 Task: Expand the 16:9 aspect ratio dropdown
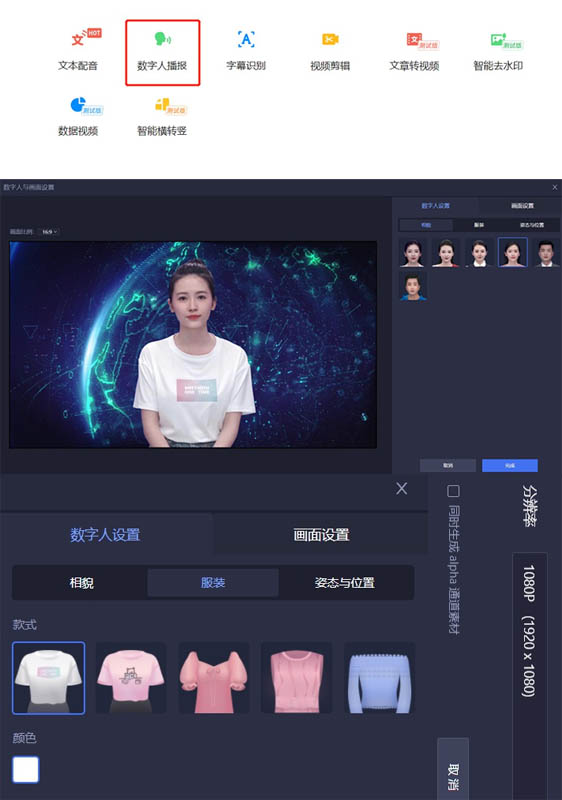(x=49, y=232)
